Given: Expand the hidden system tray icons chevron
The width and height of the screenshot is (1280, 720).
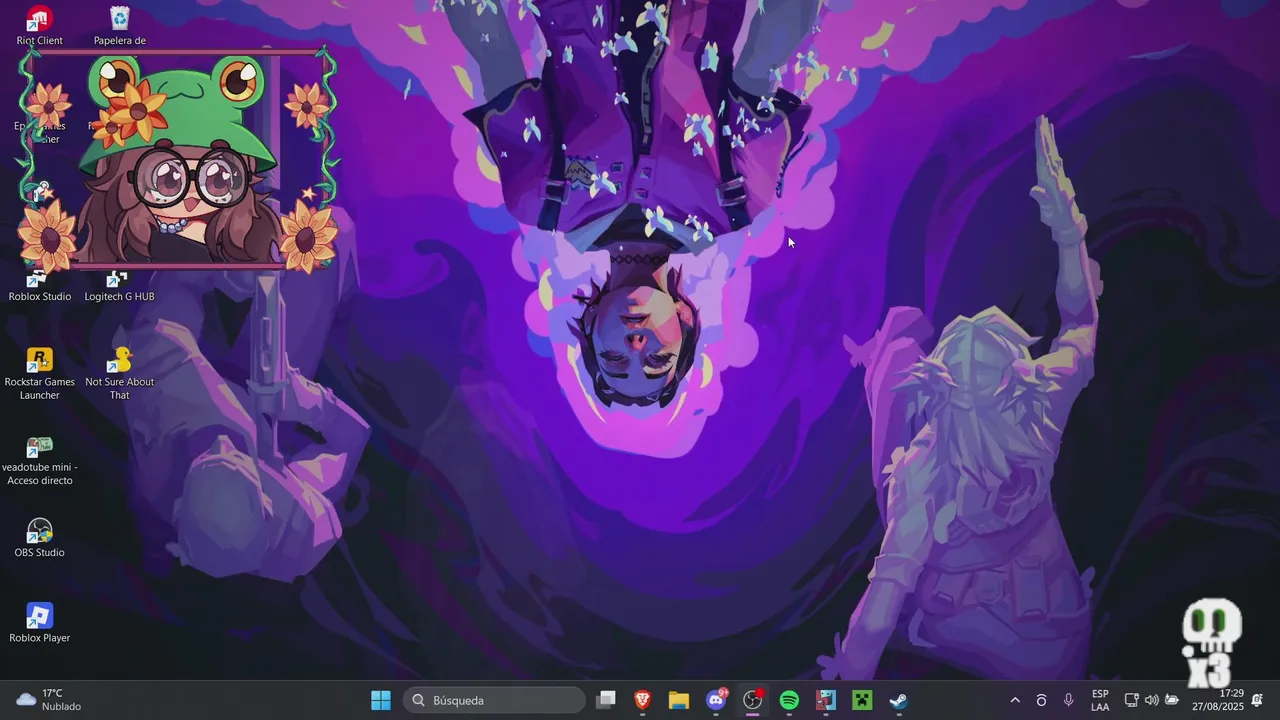Looking at the screenshot, I should tap(1015, 700).
